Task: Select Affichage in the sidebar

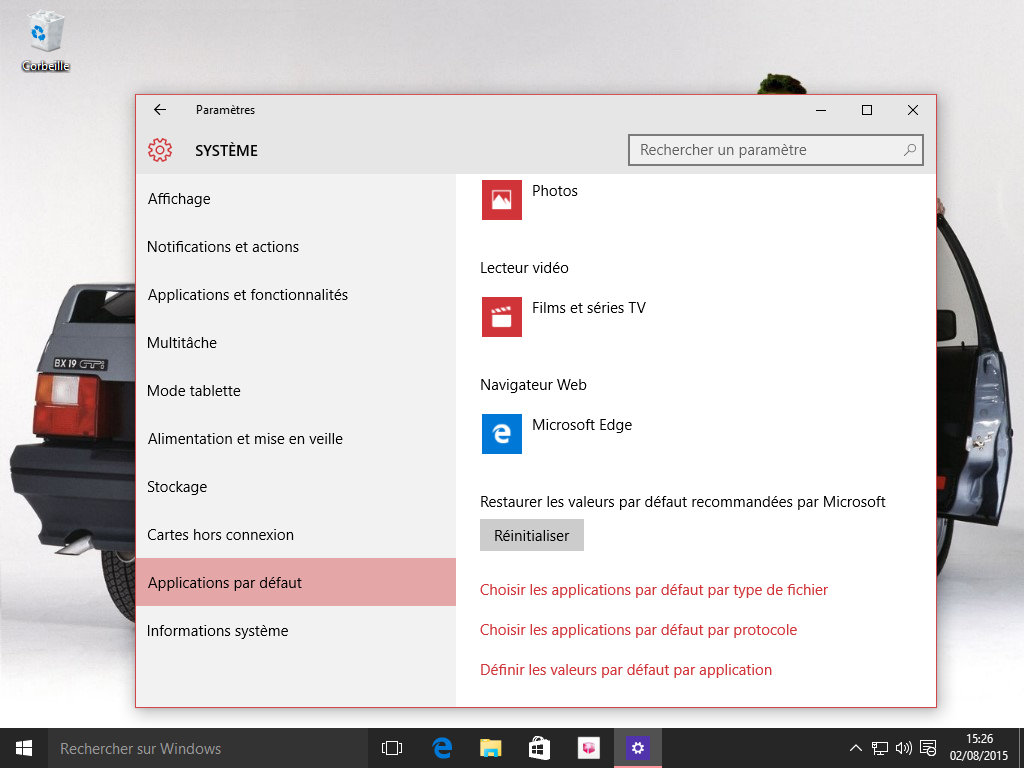Action: pyautogui.click(x=179, y=199)
